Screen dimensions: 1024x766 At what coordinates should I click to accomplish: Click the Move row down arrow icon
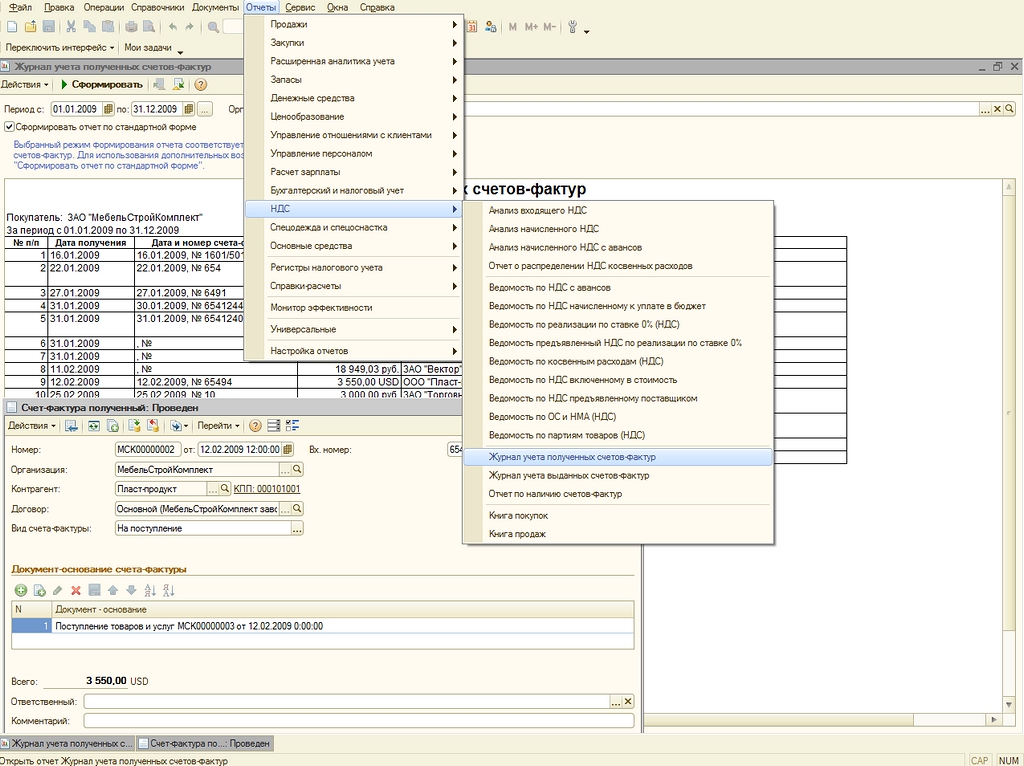(131, 590)
